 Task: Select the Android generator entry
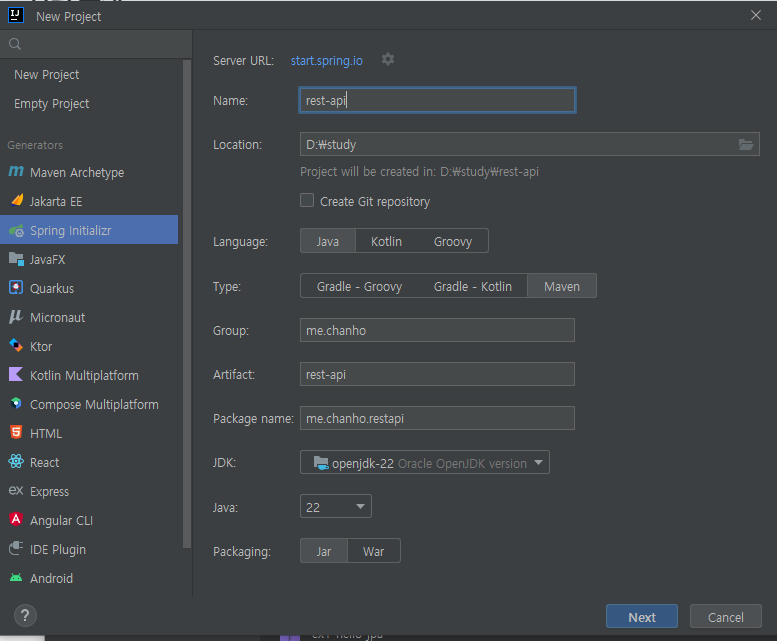(x=89, y=579)
